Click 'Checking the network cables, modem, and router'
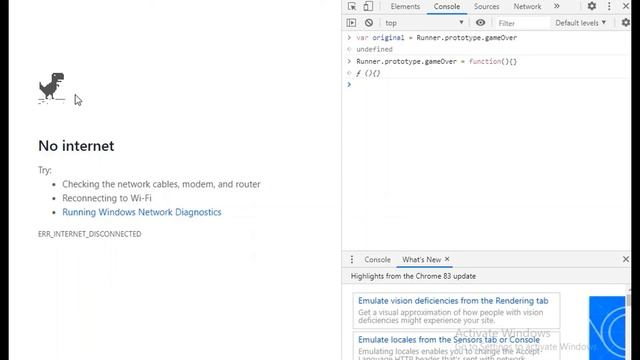 click(161, 184)
